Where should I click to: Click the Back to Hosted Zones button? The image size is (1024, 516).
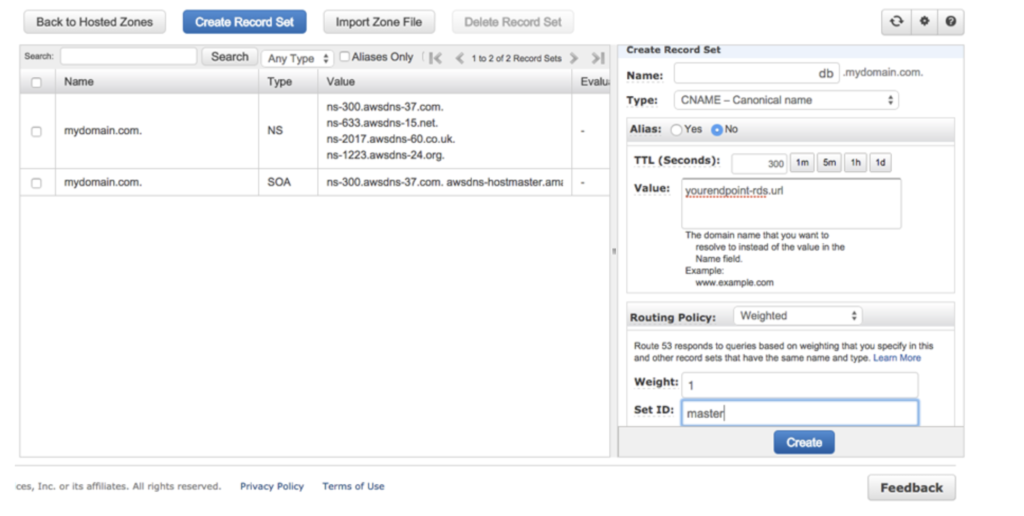click(94, 22)
